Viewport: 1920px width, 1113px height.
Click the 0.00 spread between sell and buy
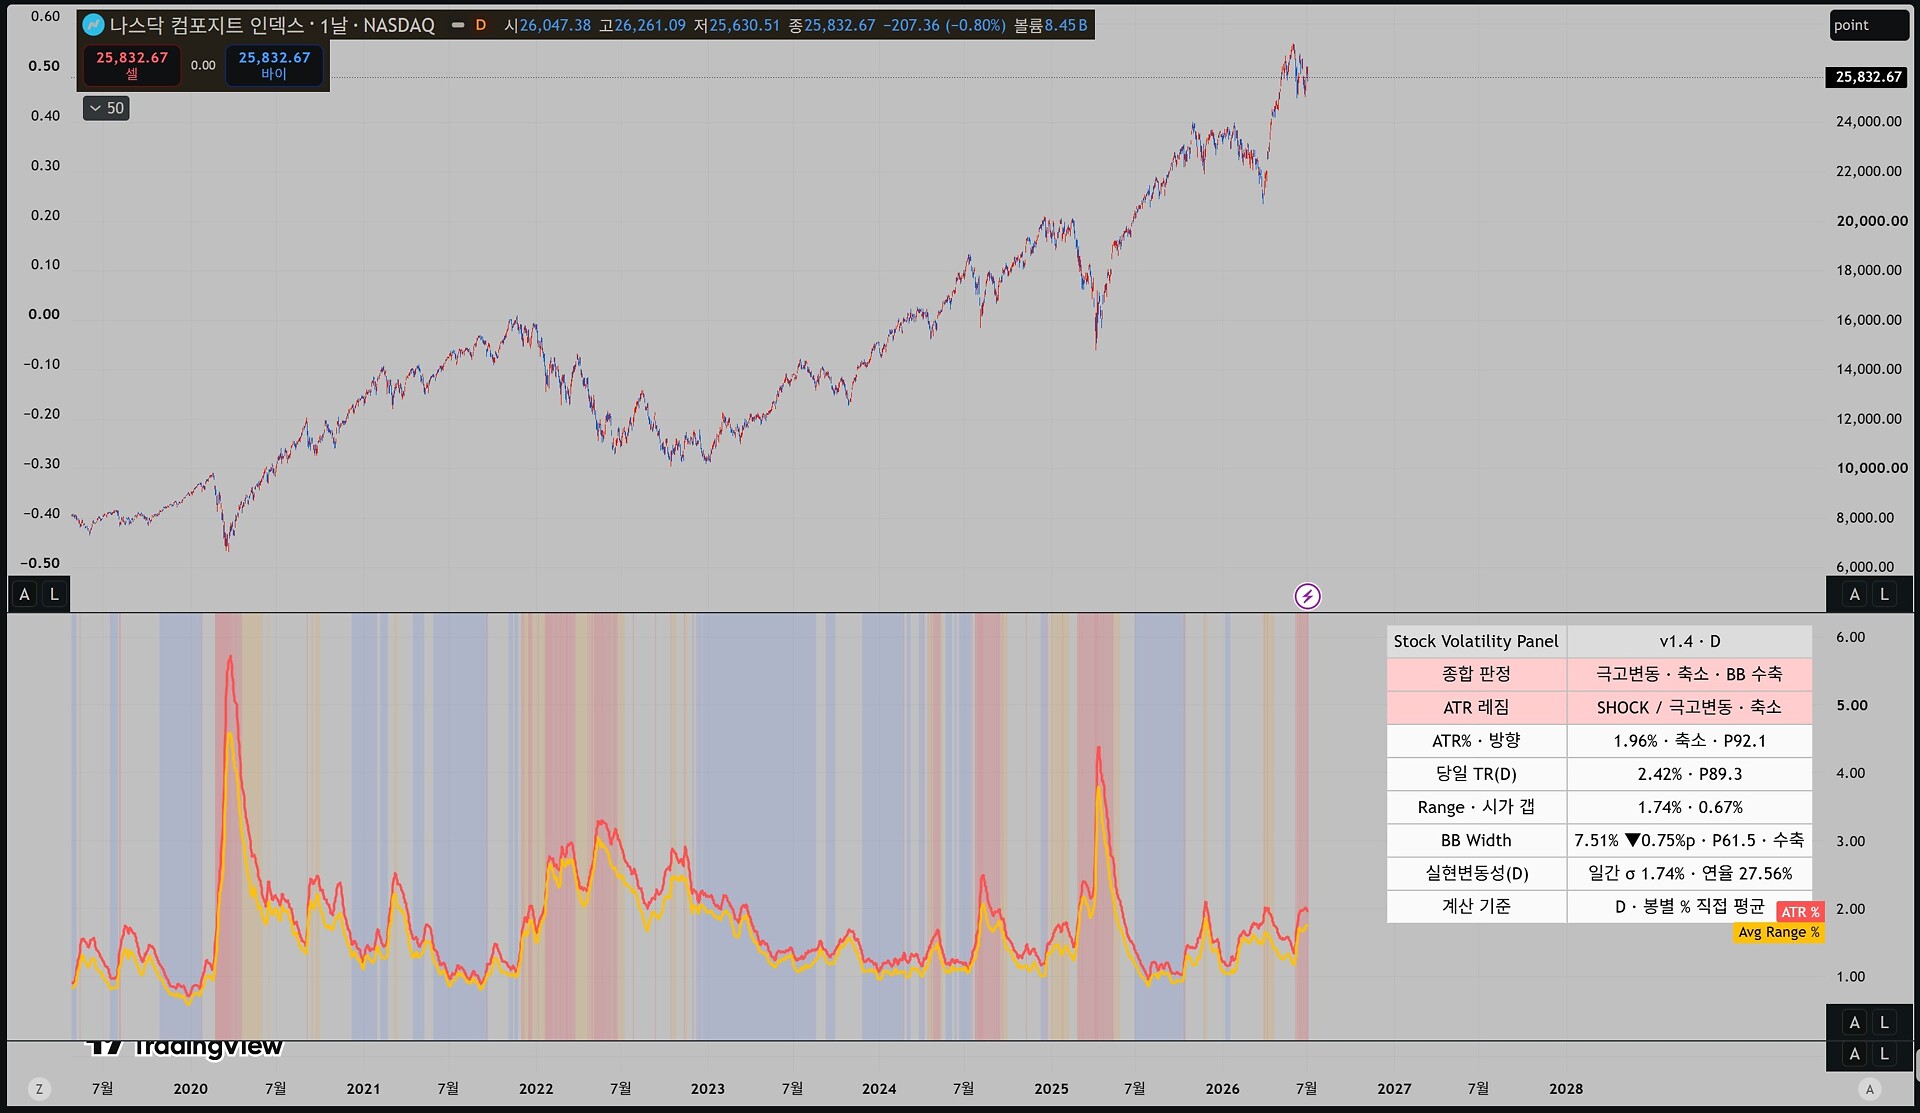(203, 65)
